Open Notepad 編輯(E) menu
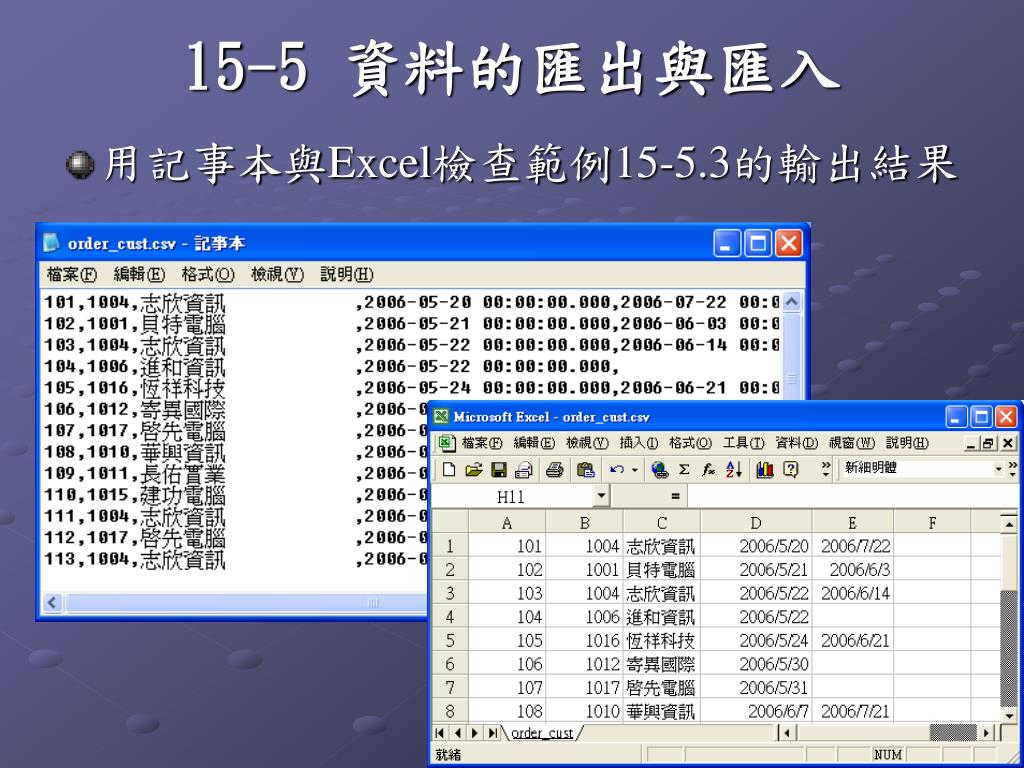 139,274
